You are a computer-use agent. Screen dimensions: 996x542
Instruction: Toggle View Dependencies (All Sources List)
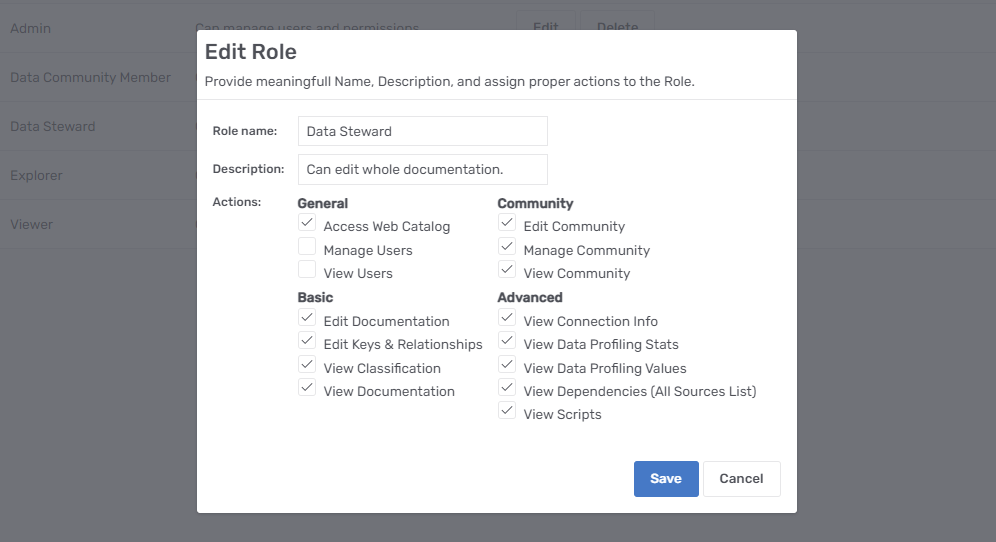pos(507,388)
